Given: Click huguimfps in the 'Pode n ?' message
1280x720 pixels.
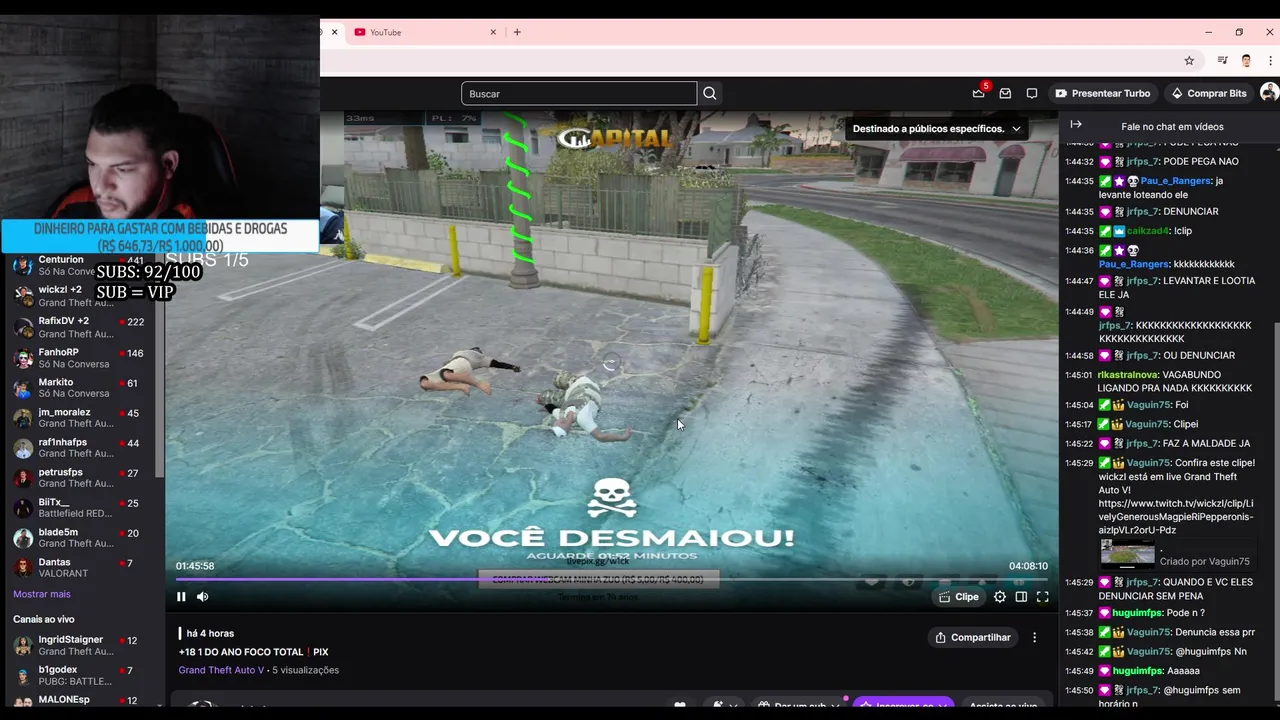Looking at the screenshot, I should tap(1137, 613).
